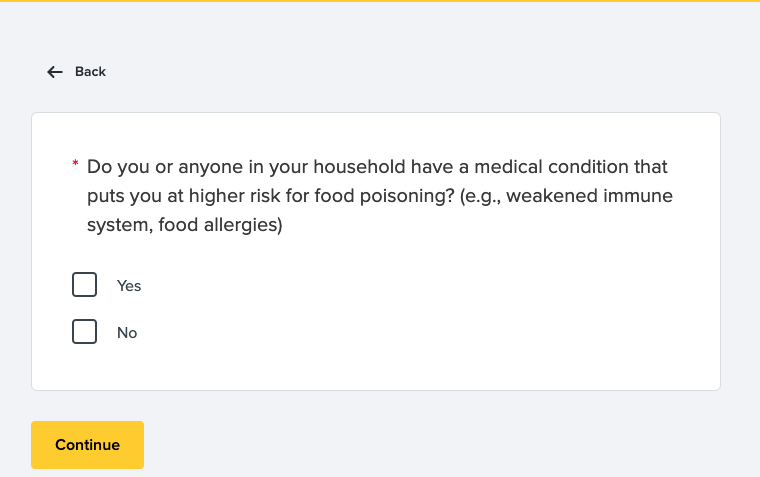The width and height of the screenshot is (760, 477).
Task: Click the yellow progress bar at top
Action: (x=380, y=1)
